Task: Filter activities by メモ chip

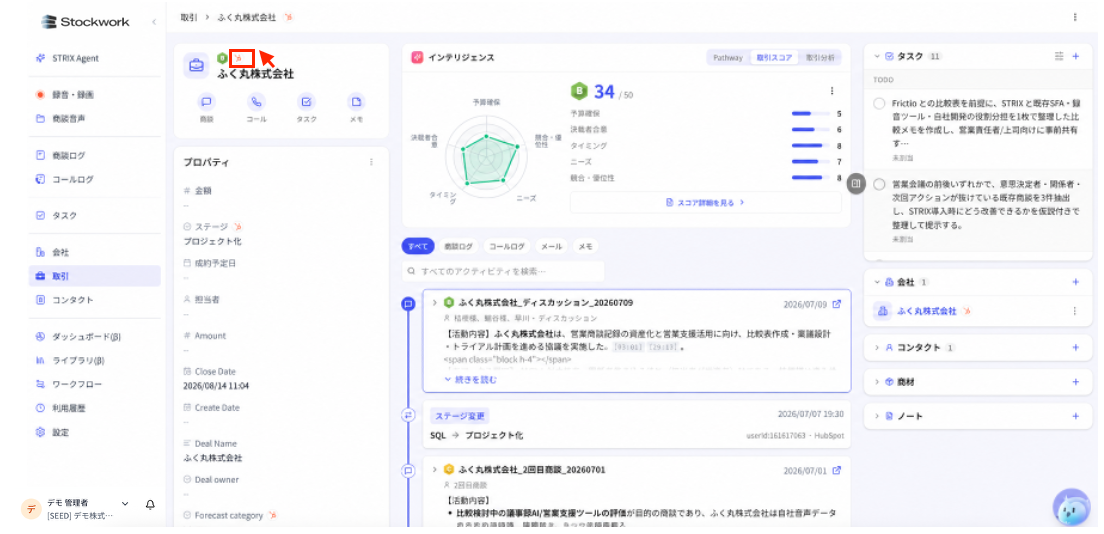Action: (585, 247)
